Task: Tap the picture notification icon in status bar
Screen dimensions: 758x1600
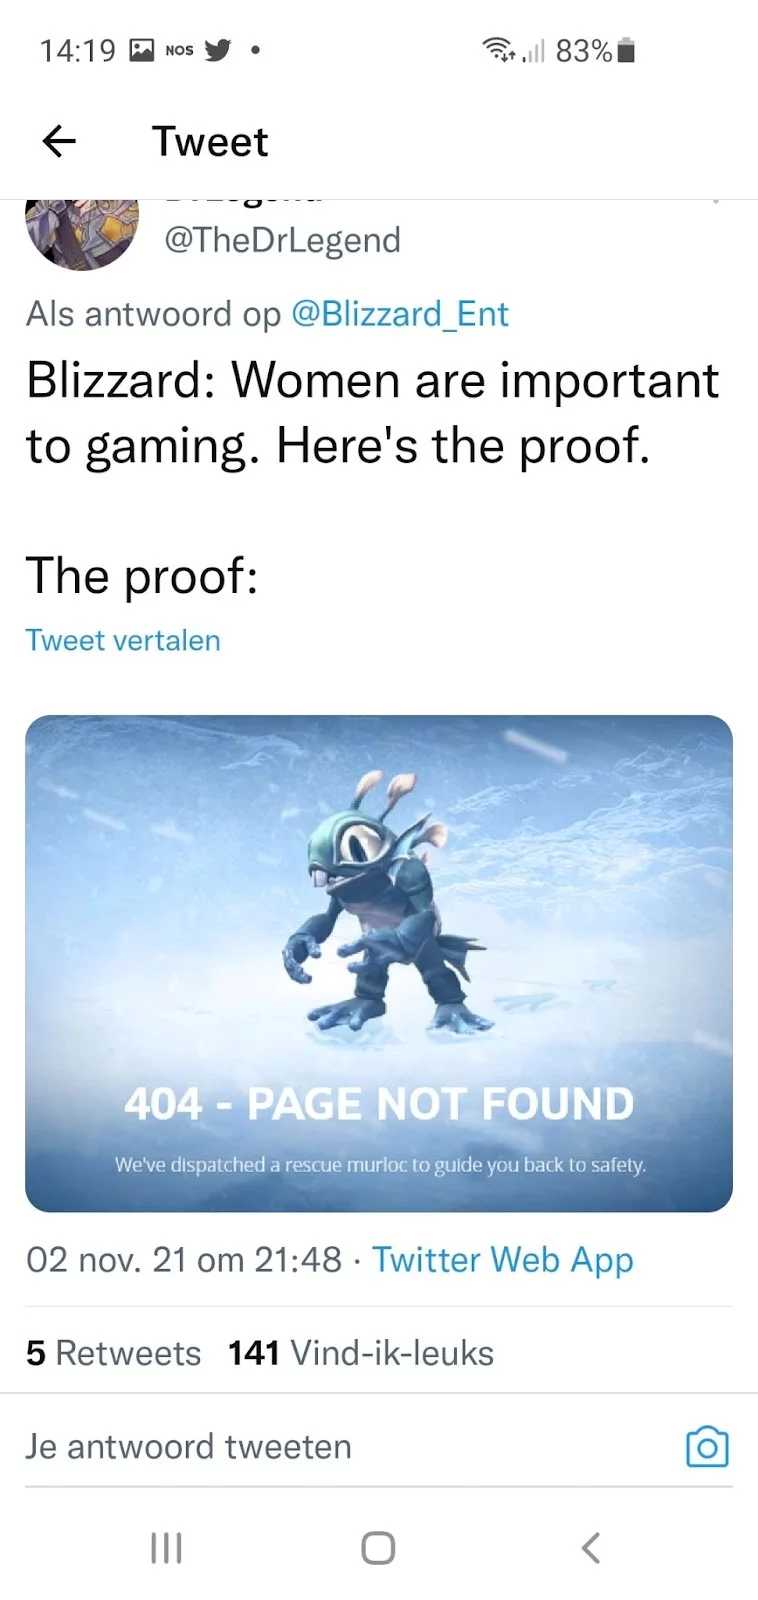Action: (x=143, y=50)
